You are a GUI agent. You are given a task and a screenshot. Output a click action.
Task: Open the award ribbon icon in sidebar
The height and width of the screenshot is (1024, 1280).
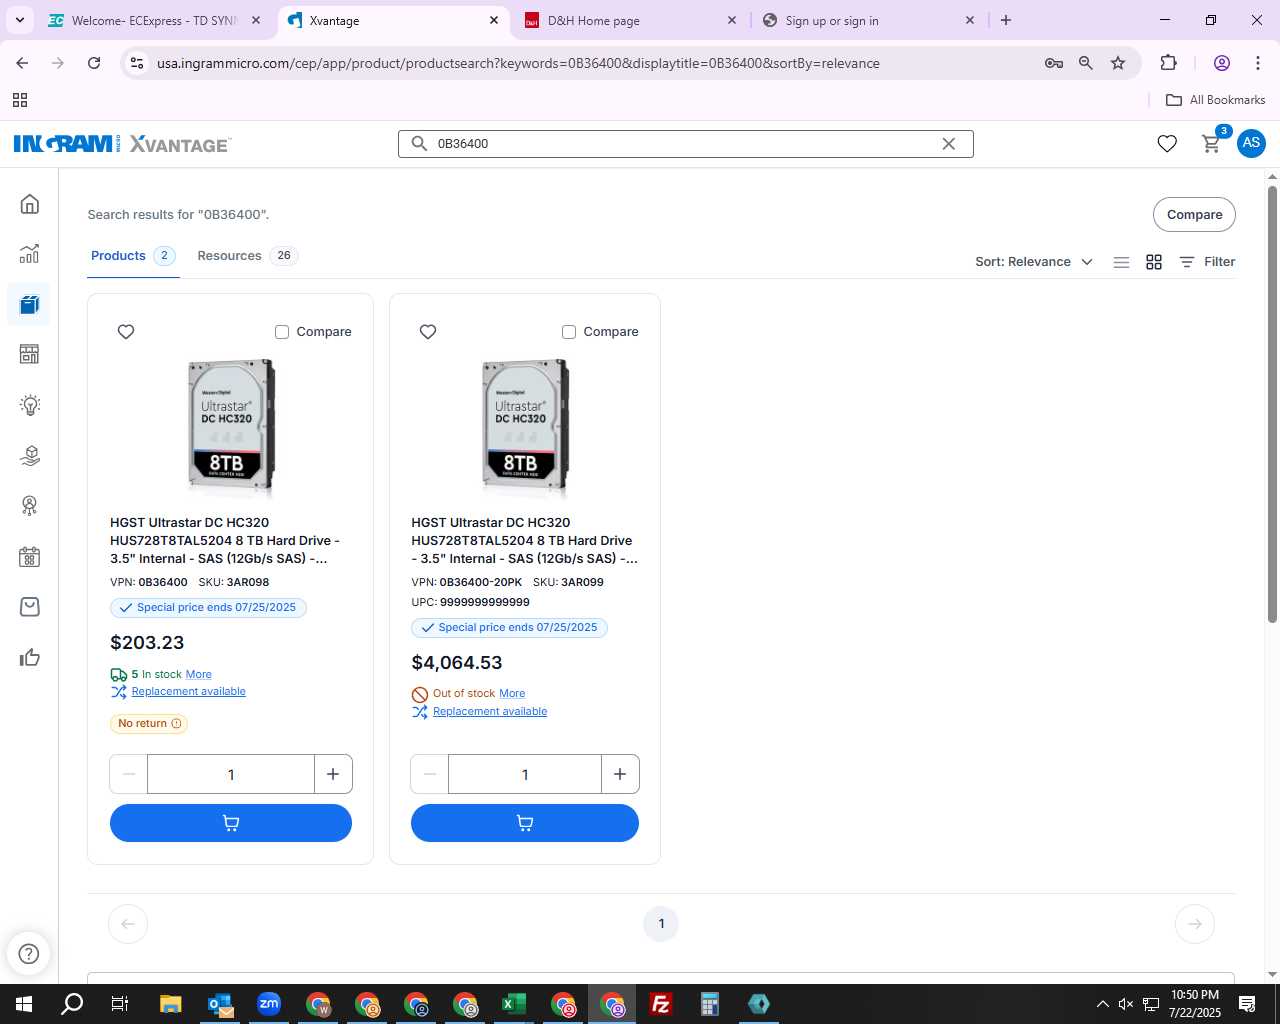(30, 506)
